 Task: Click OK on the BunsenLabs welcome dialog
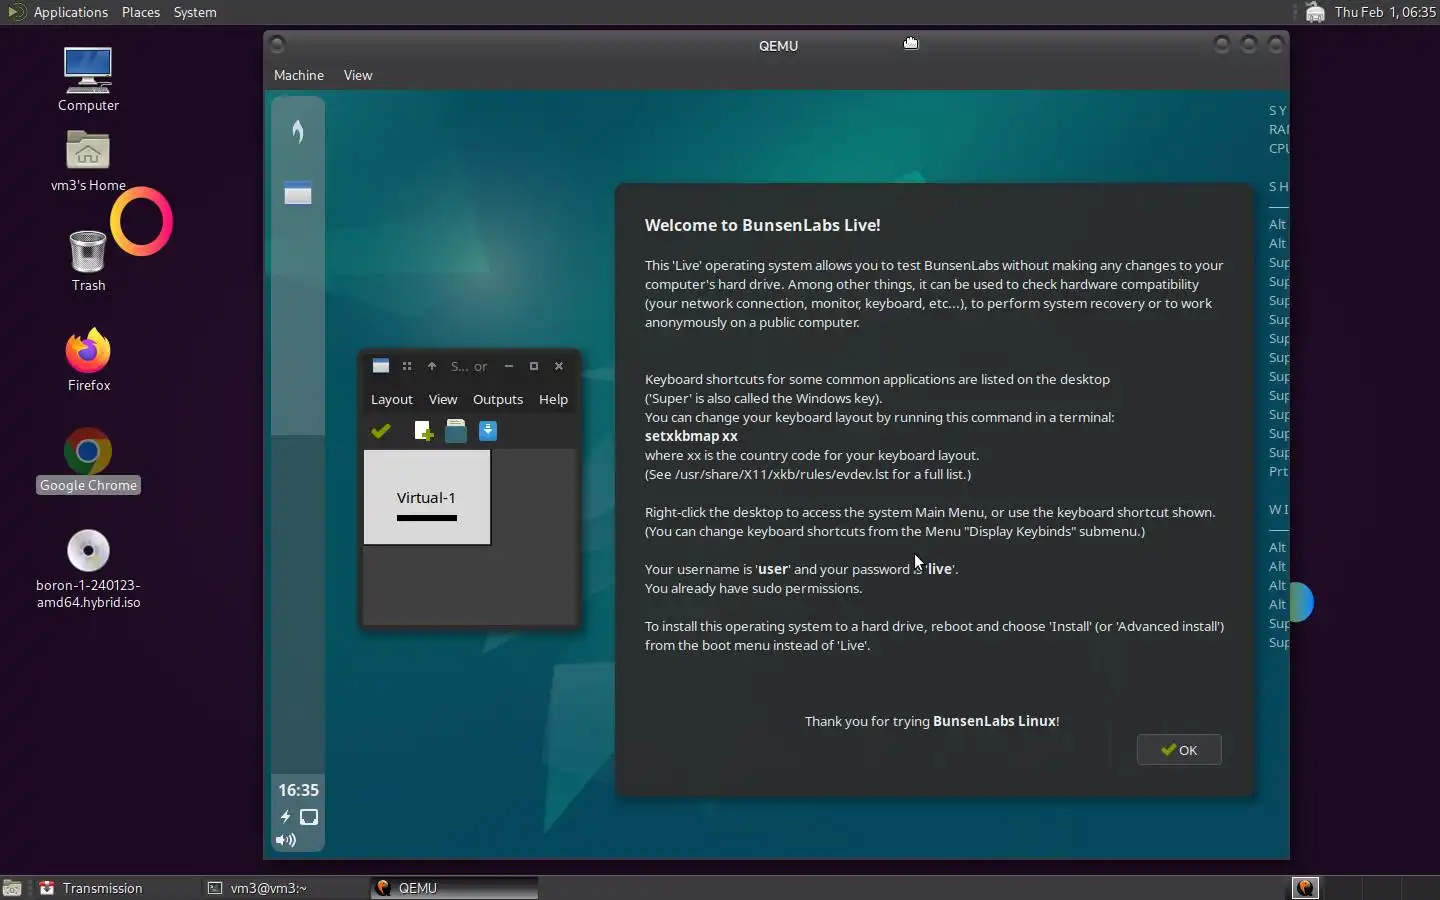point(1179,750)
